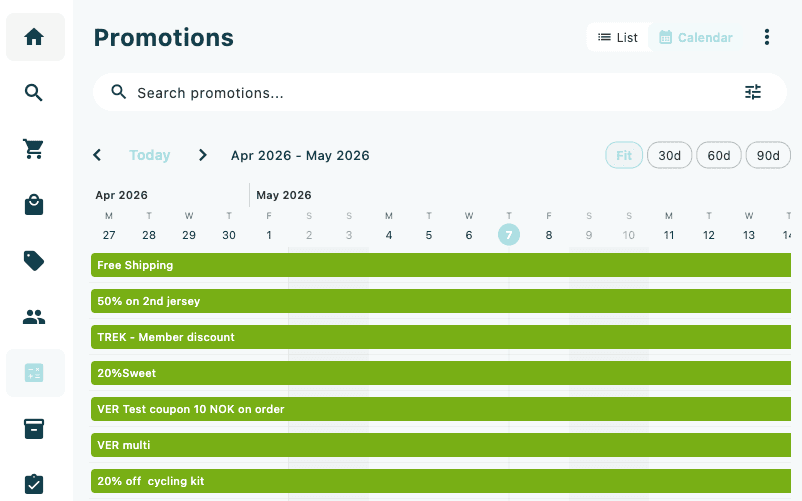Select the 60d range option
The width and height of the screenshot is (802, 501).
(719, 155)
